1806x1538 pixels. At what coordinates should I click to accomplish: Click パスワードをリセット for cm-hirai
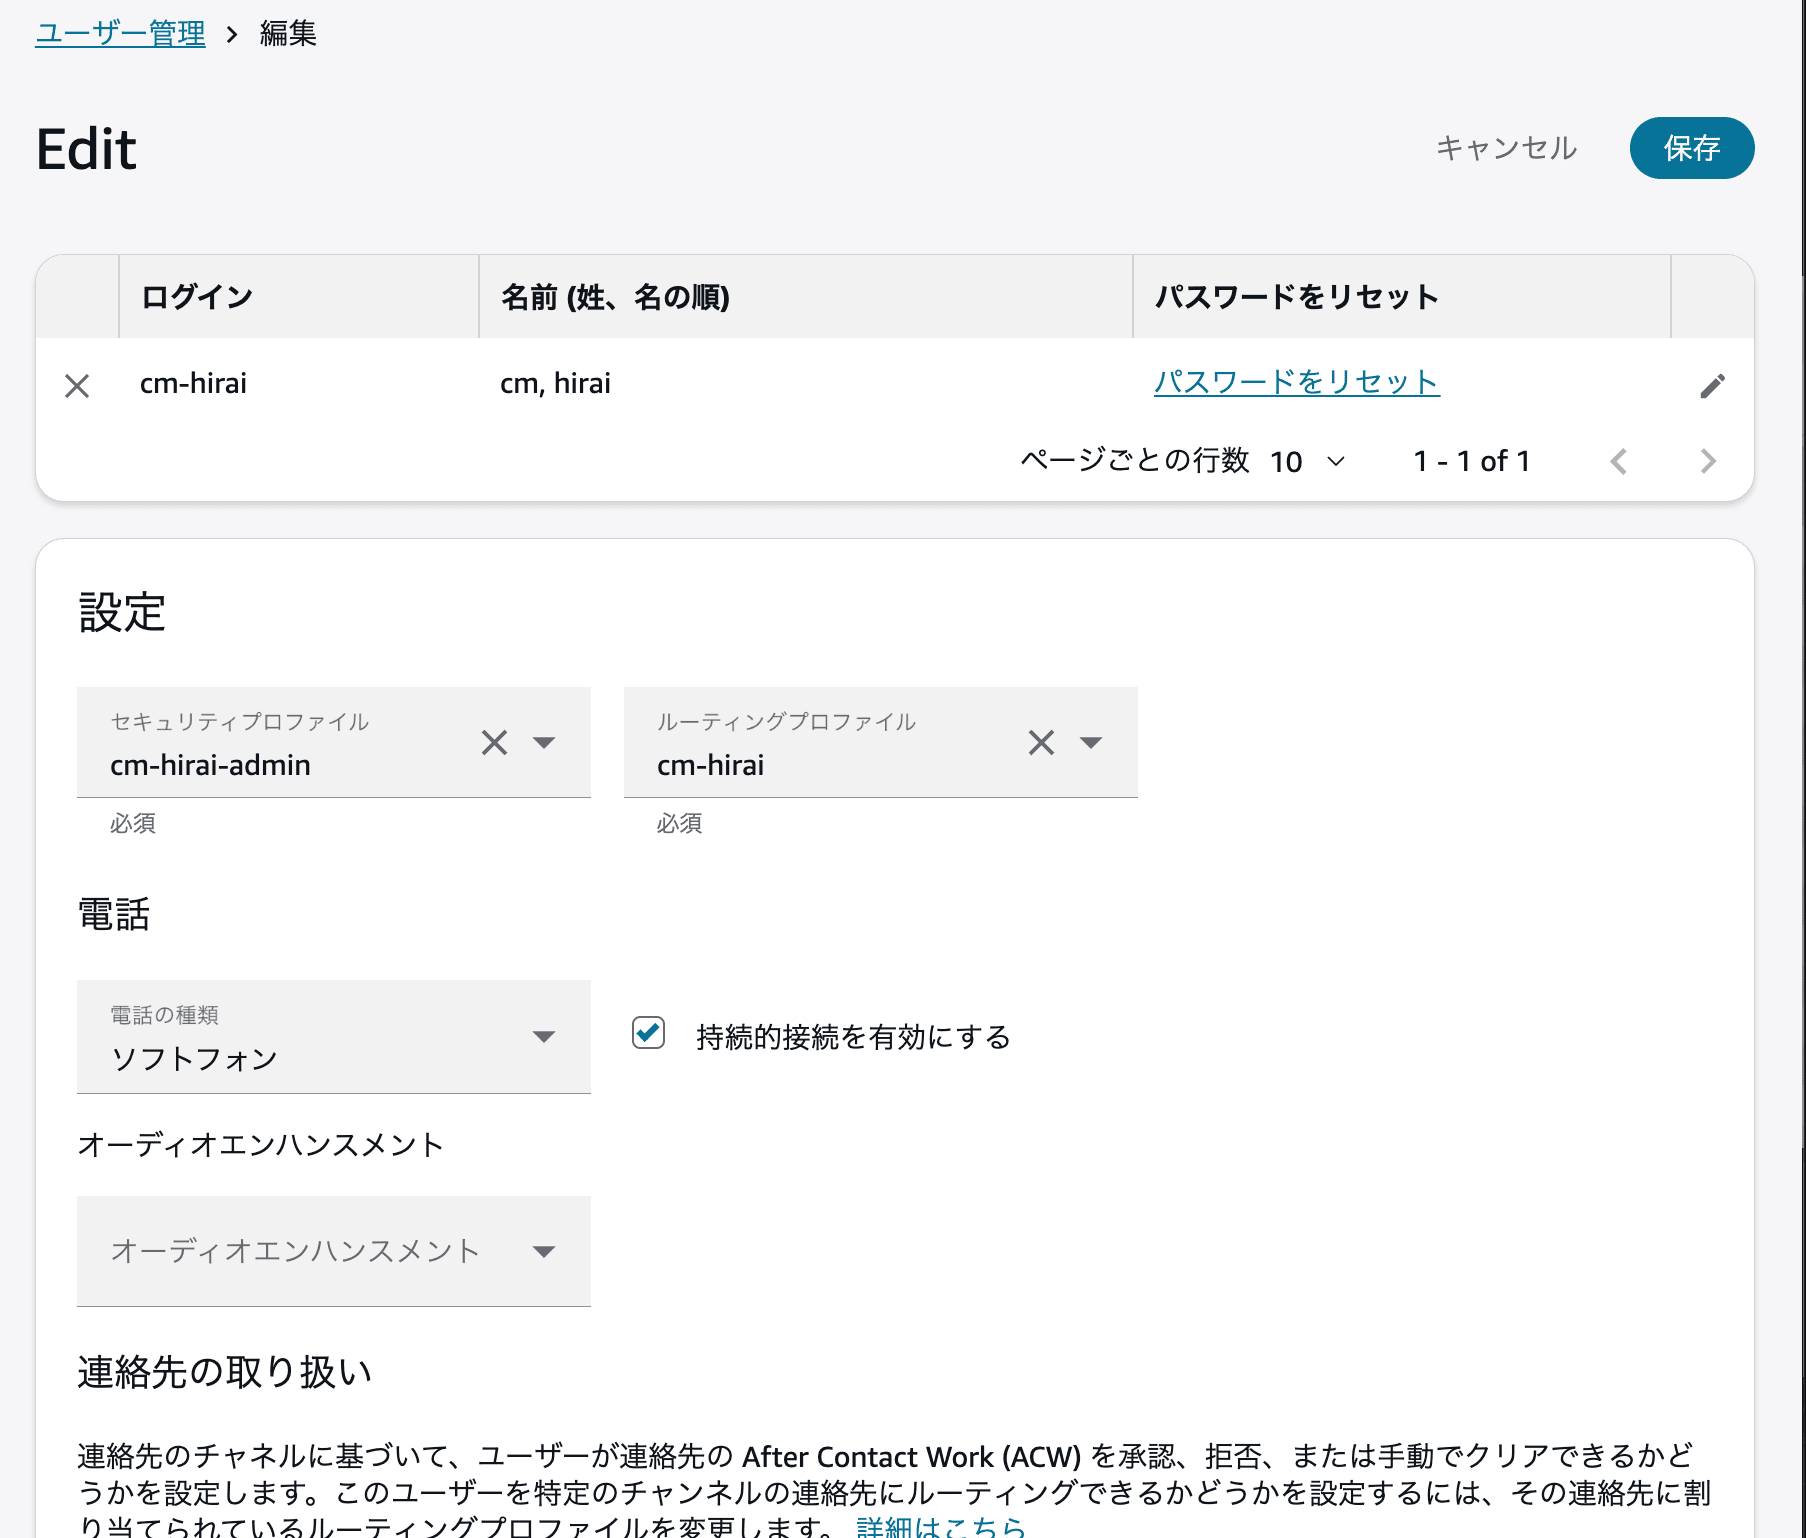tap(1296, 381)
